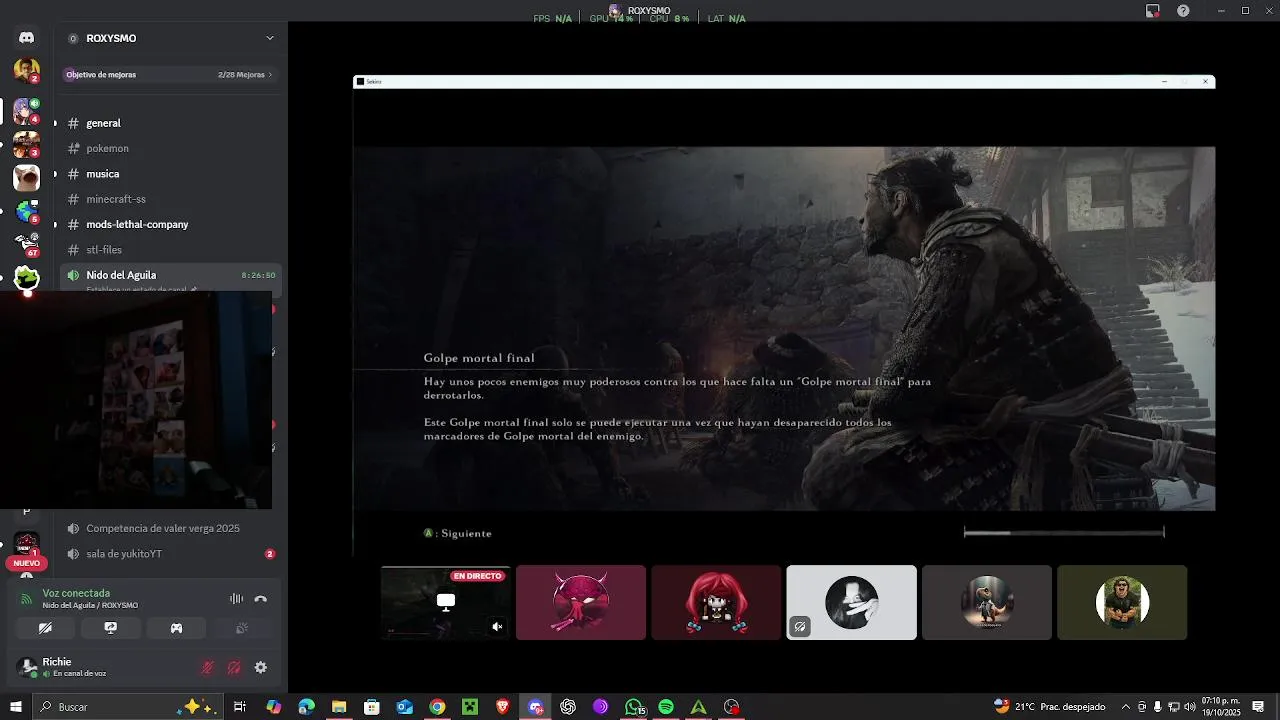This screenshot has height=720, width=1280.
Task: Select the dinosaur avatar participant tile
Action: coord(987,602)
